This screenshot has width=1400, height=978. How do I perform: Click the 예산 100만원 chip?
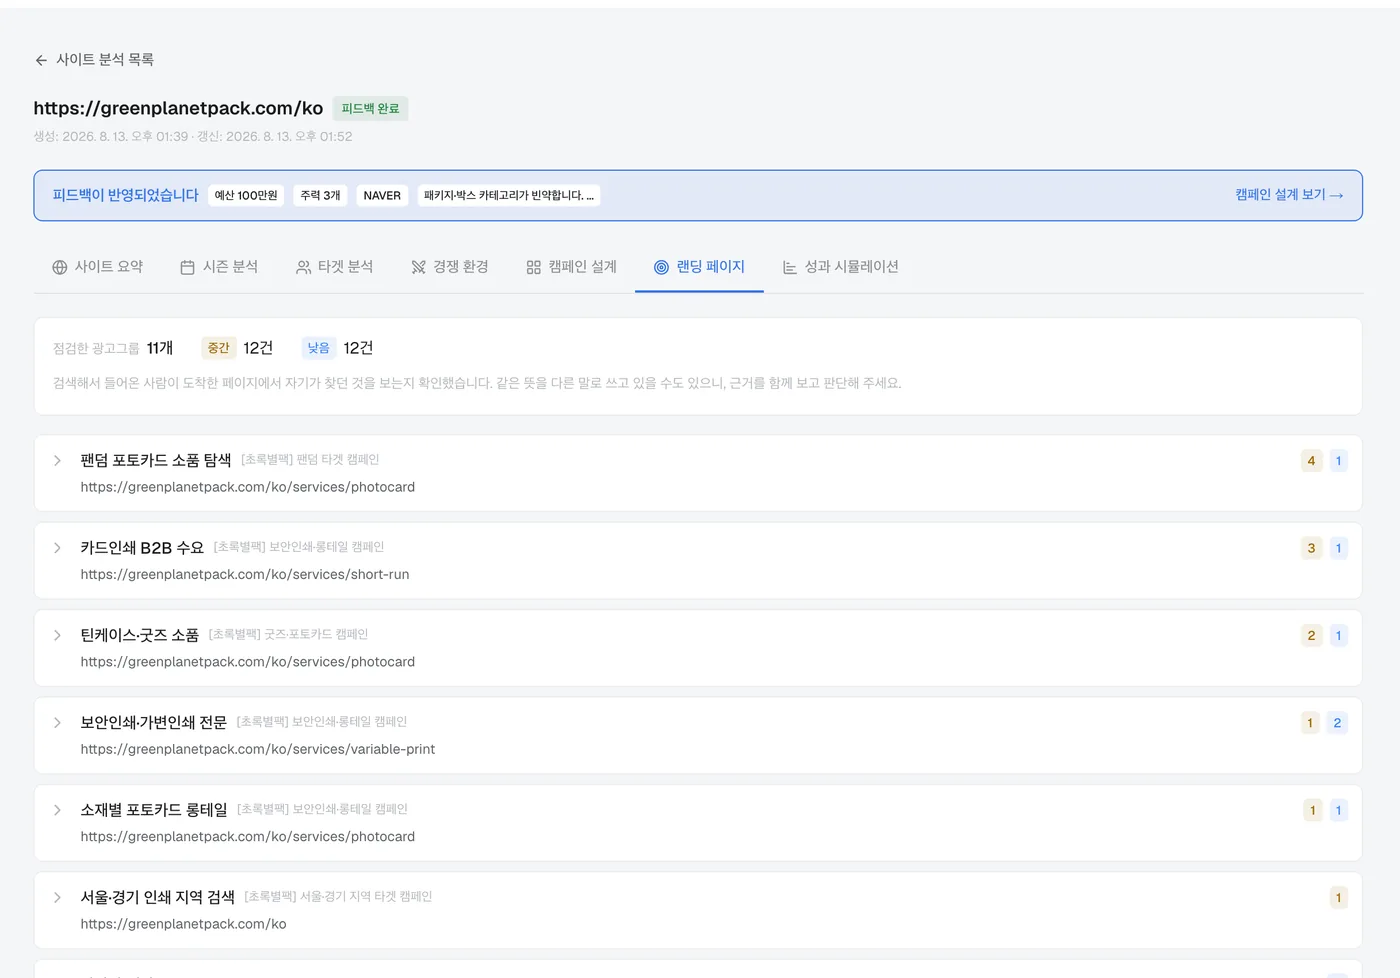[x=246, y=195]
